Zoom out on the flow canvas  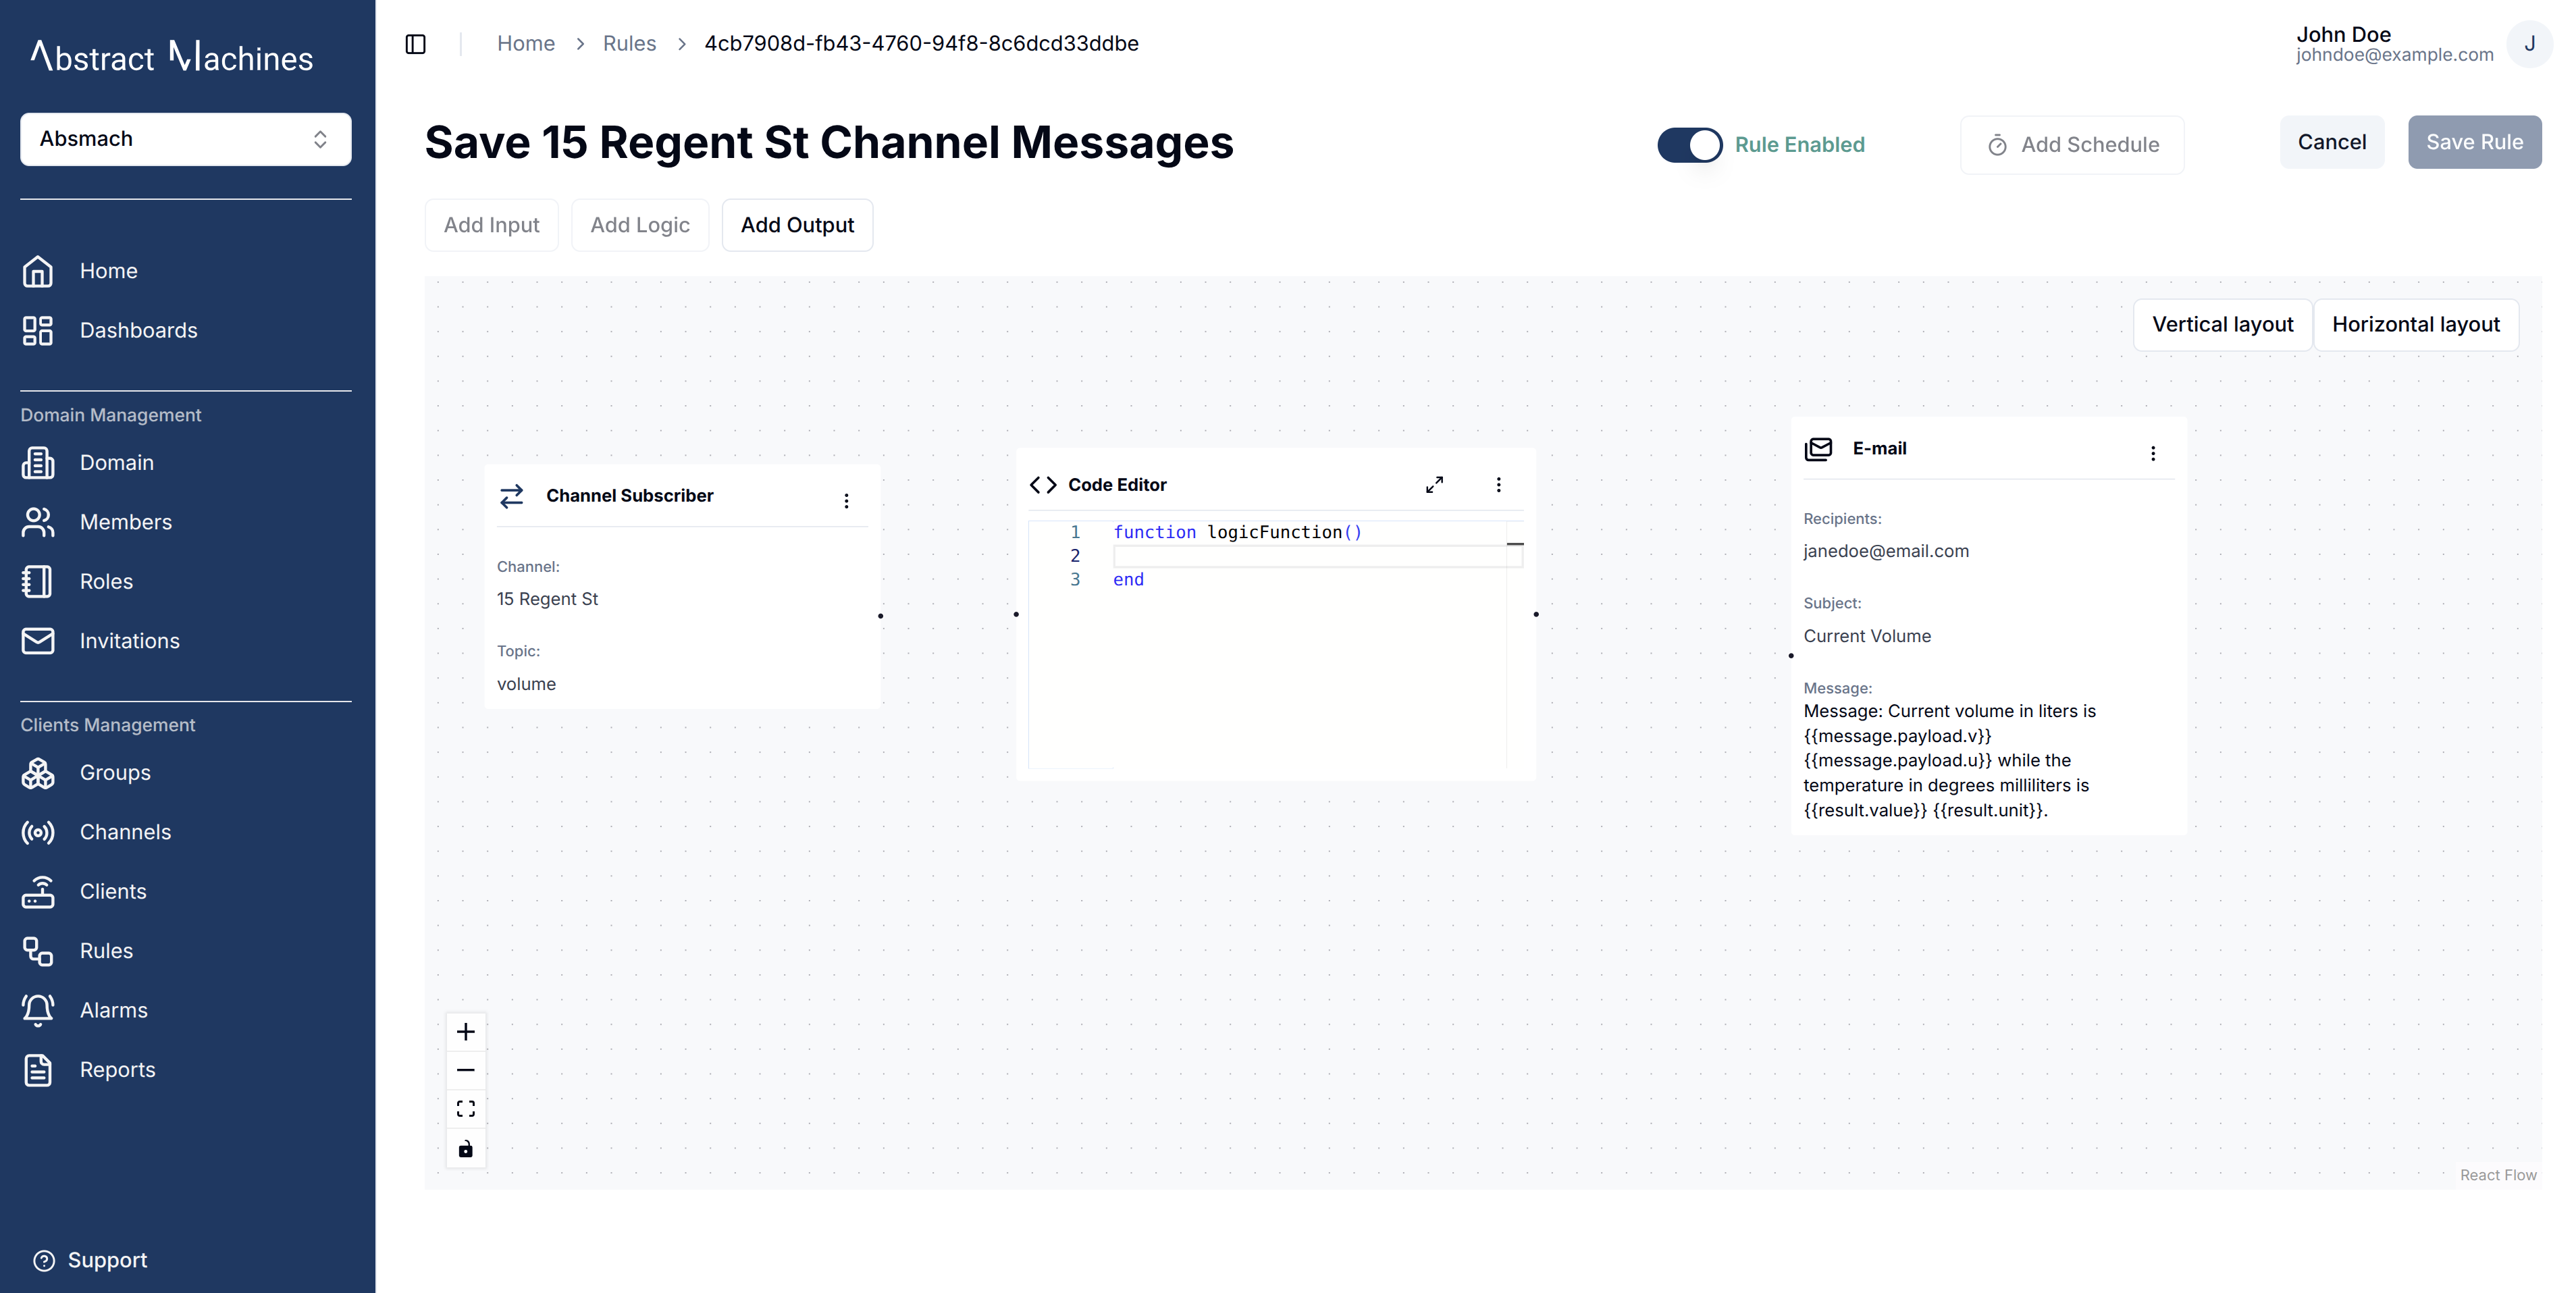466,1070
